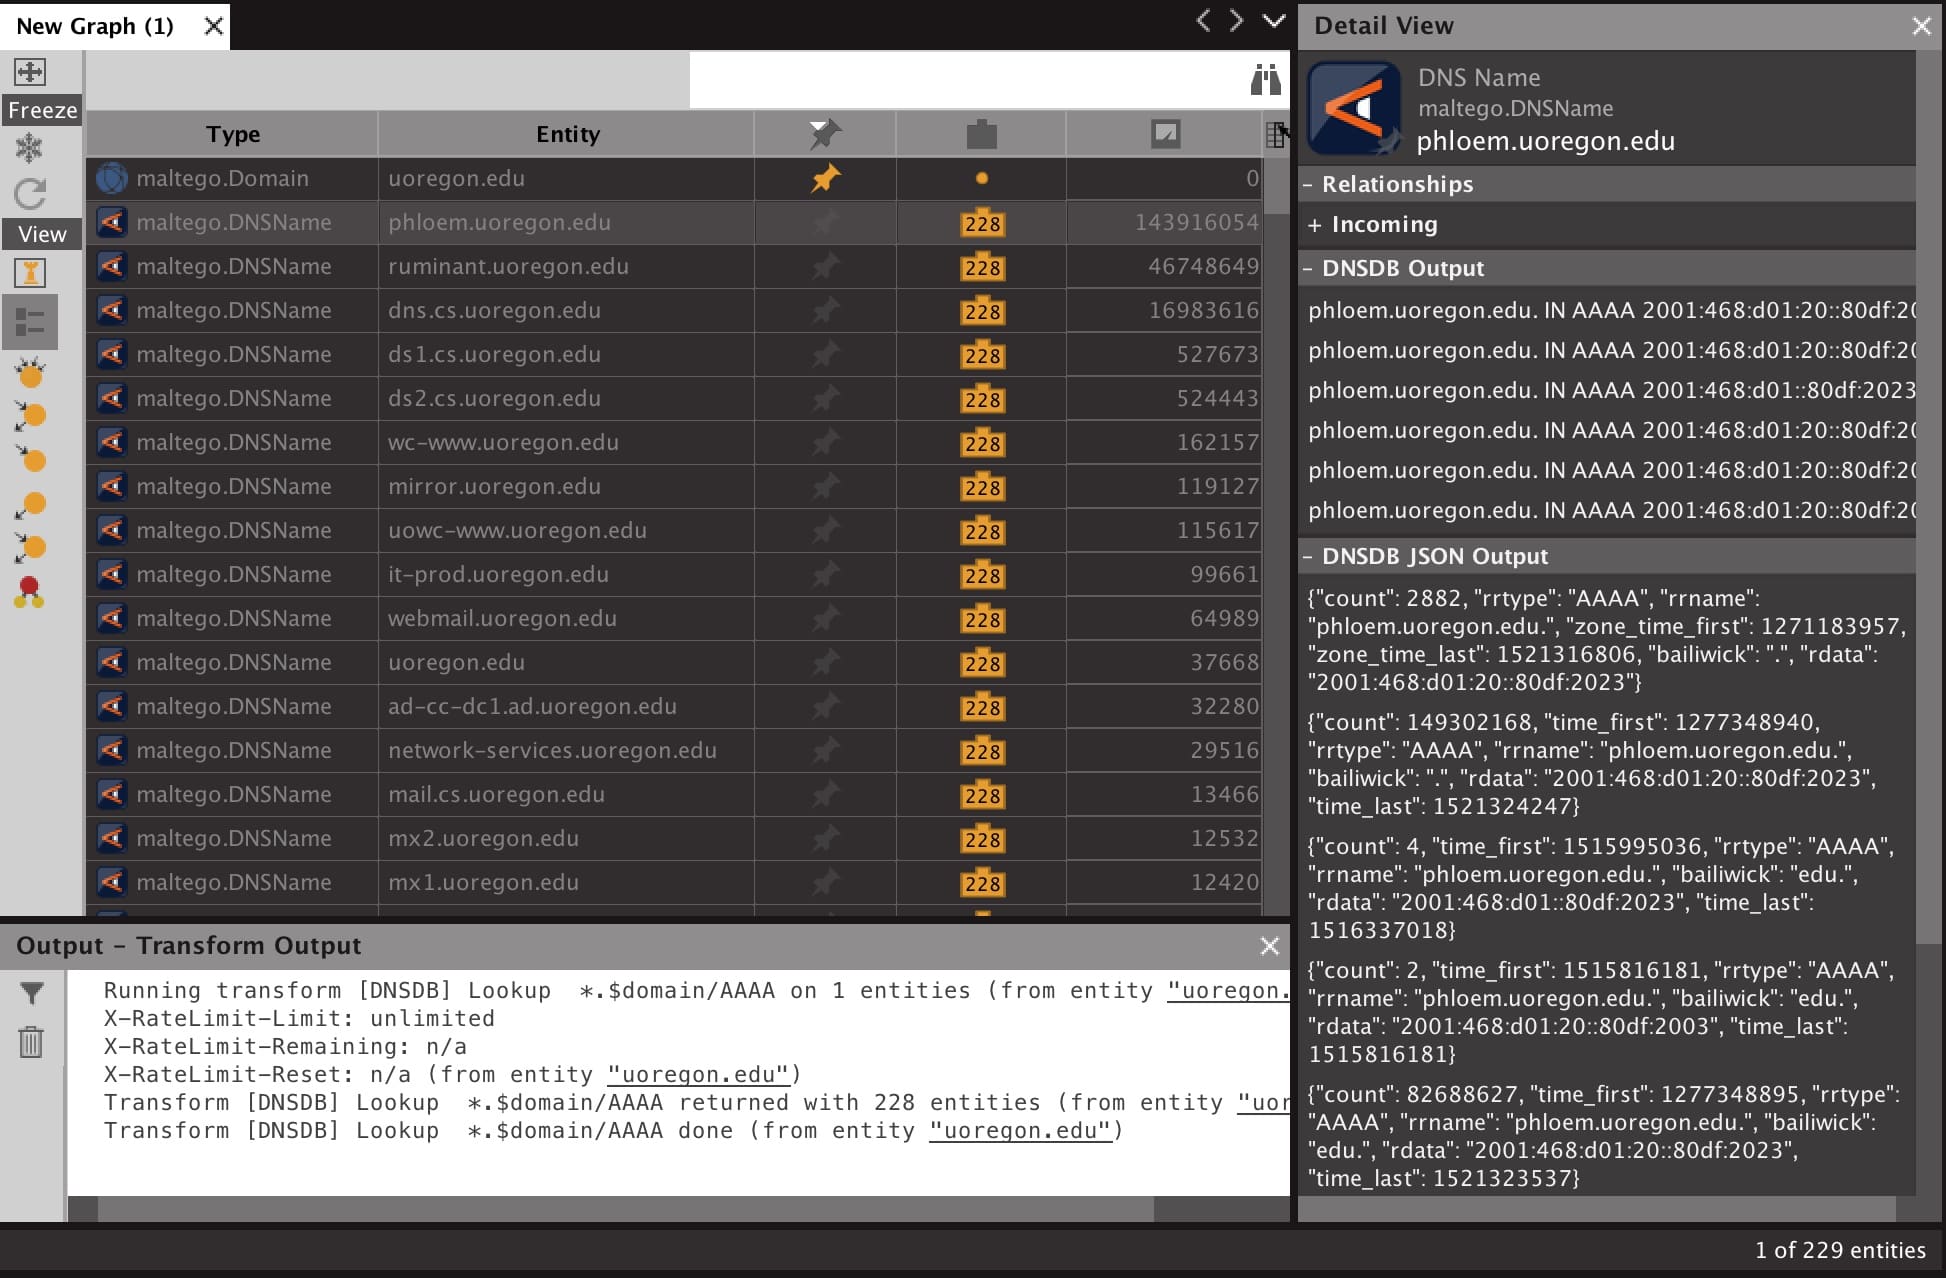Click the bookmark column header icon
1946x1280 pixels.
(x=1165, y=134)
